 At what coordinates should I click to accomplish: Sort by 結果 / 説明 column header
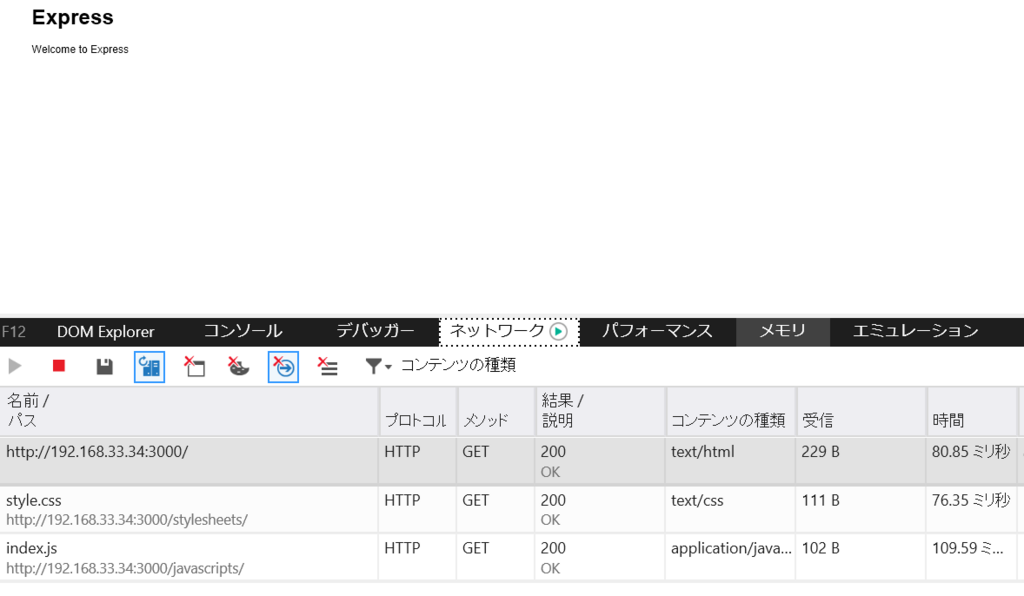click(x=600, y=411)
